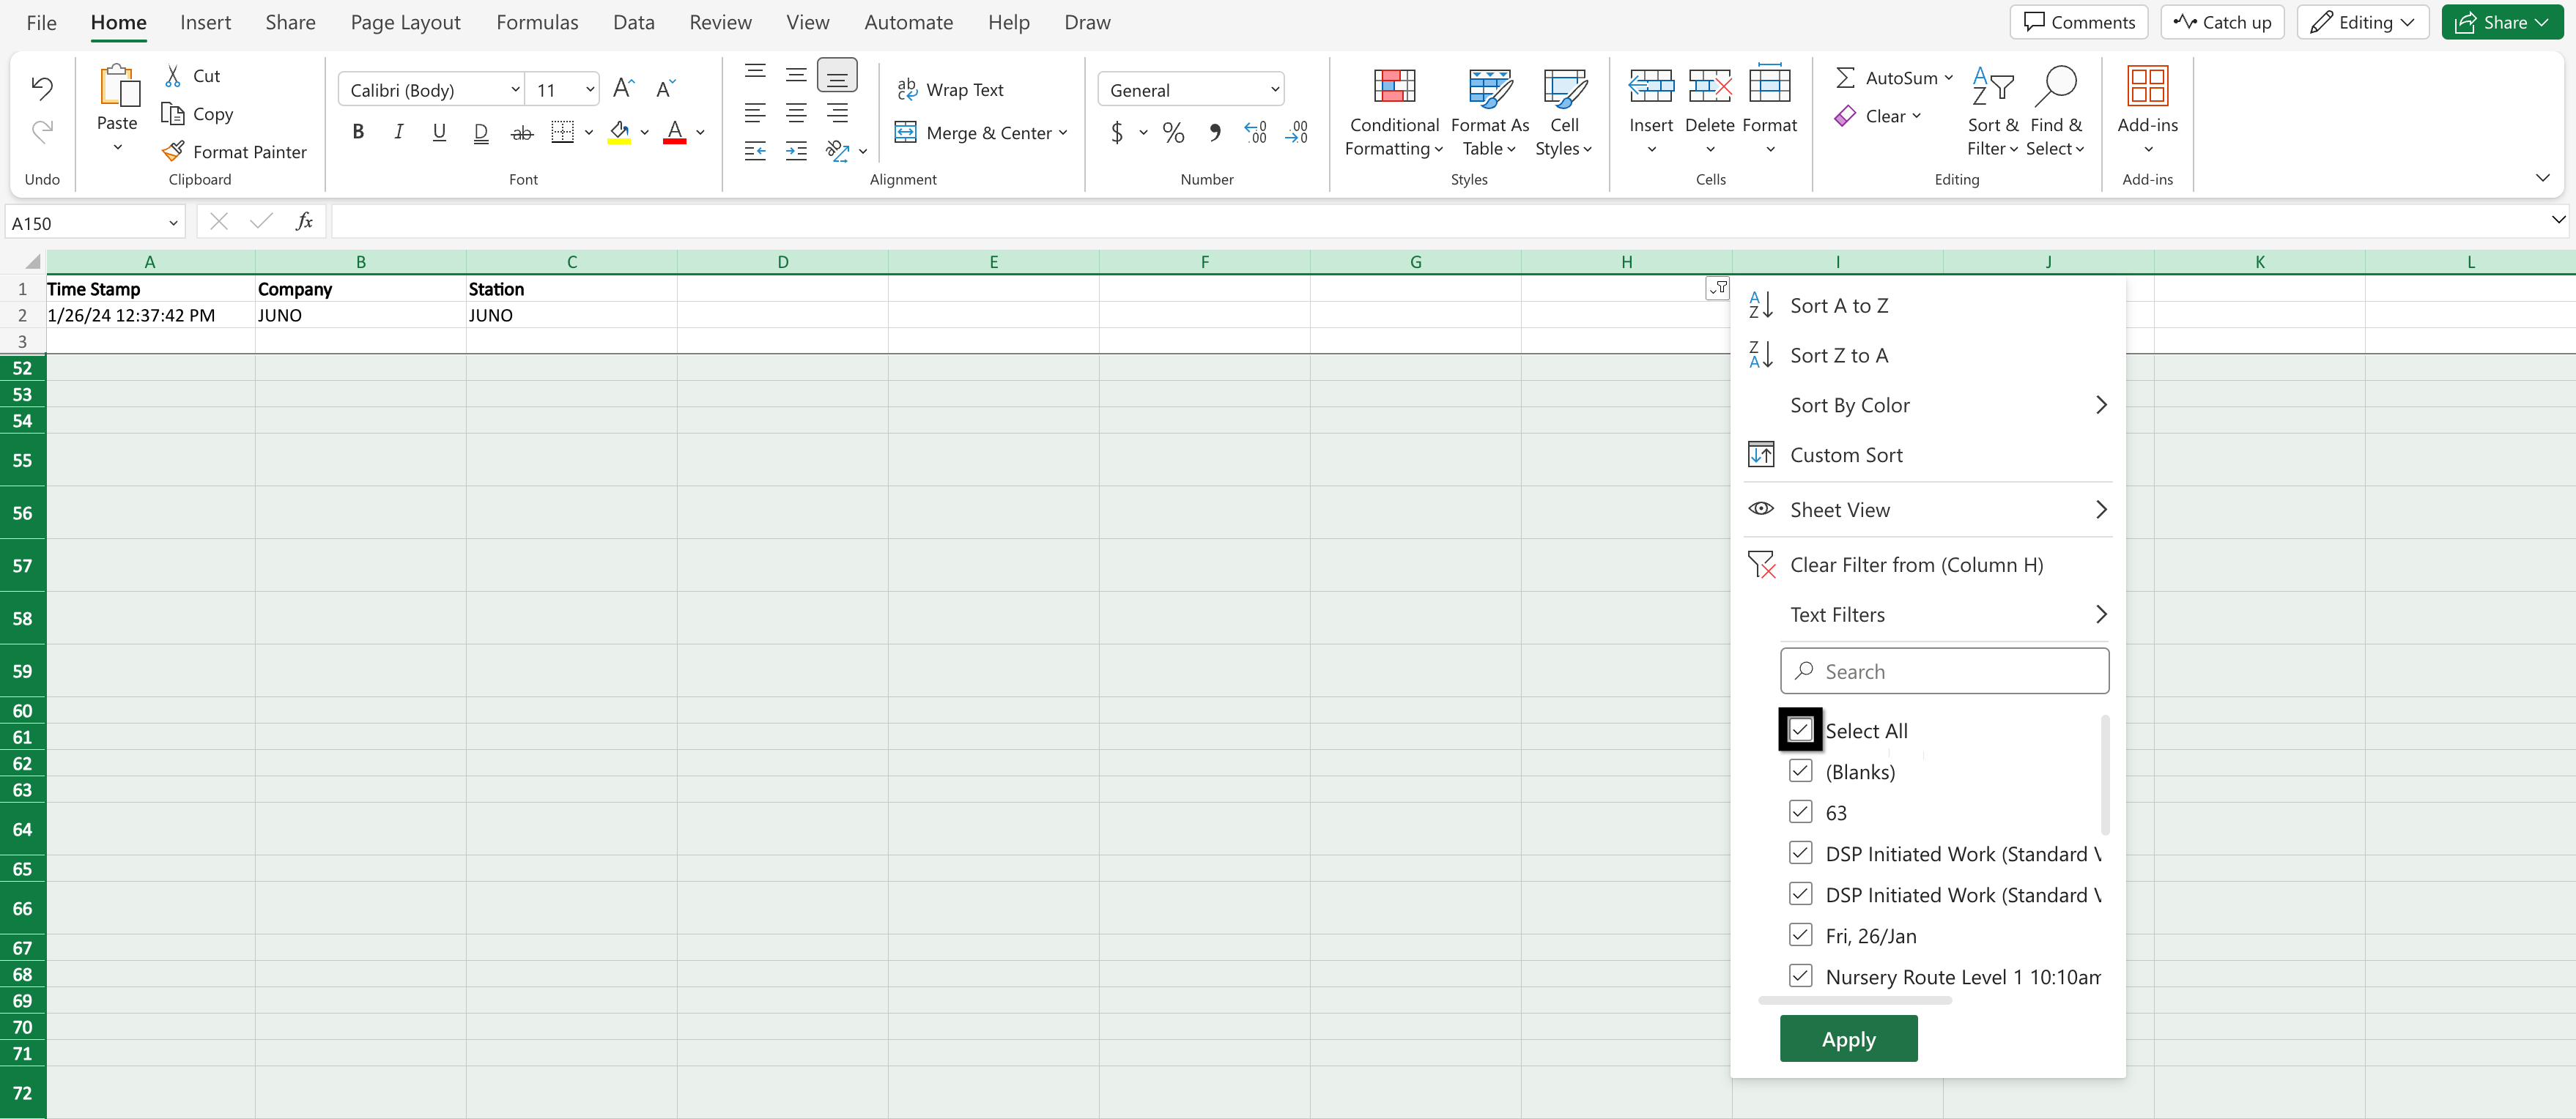This screenshot has height=1119, width=2576.
Task: Uncheck the (Blanks) filter option
Action: point(1800,771)
